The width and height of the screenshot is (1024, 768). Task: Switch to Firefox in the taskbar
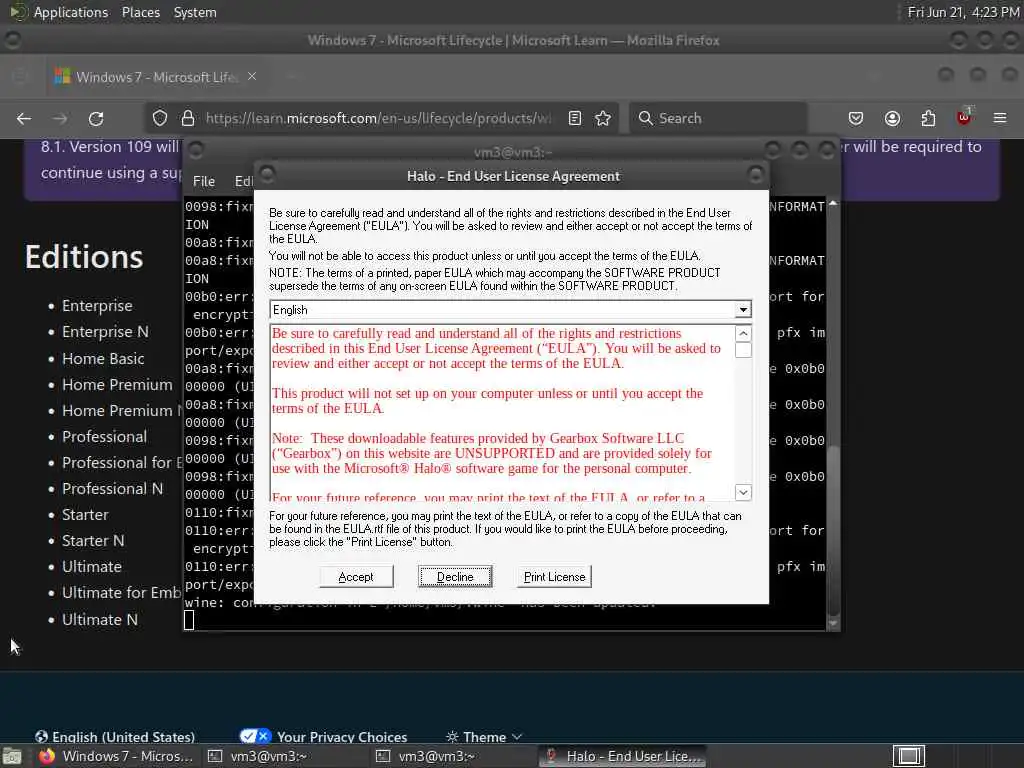(x=116, y=756)
